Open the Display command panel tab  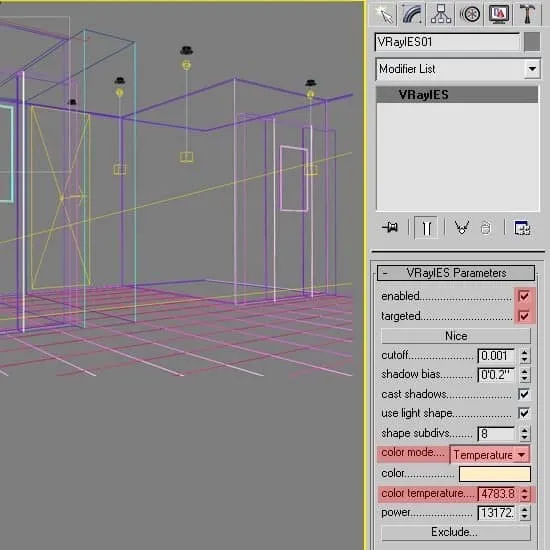point(499,15)
